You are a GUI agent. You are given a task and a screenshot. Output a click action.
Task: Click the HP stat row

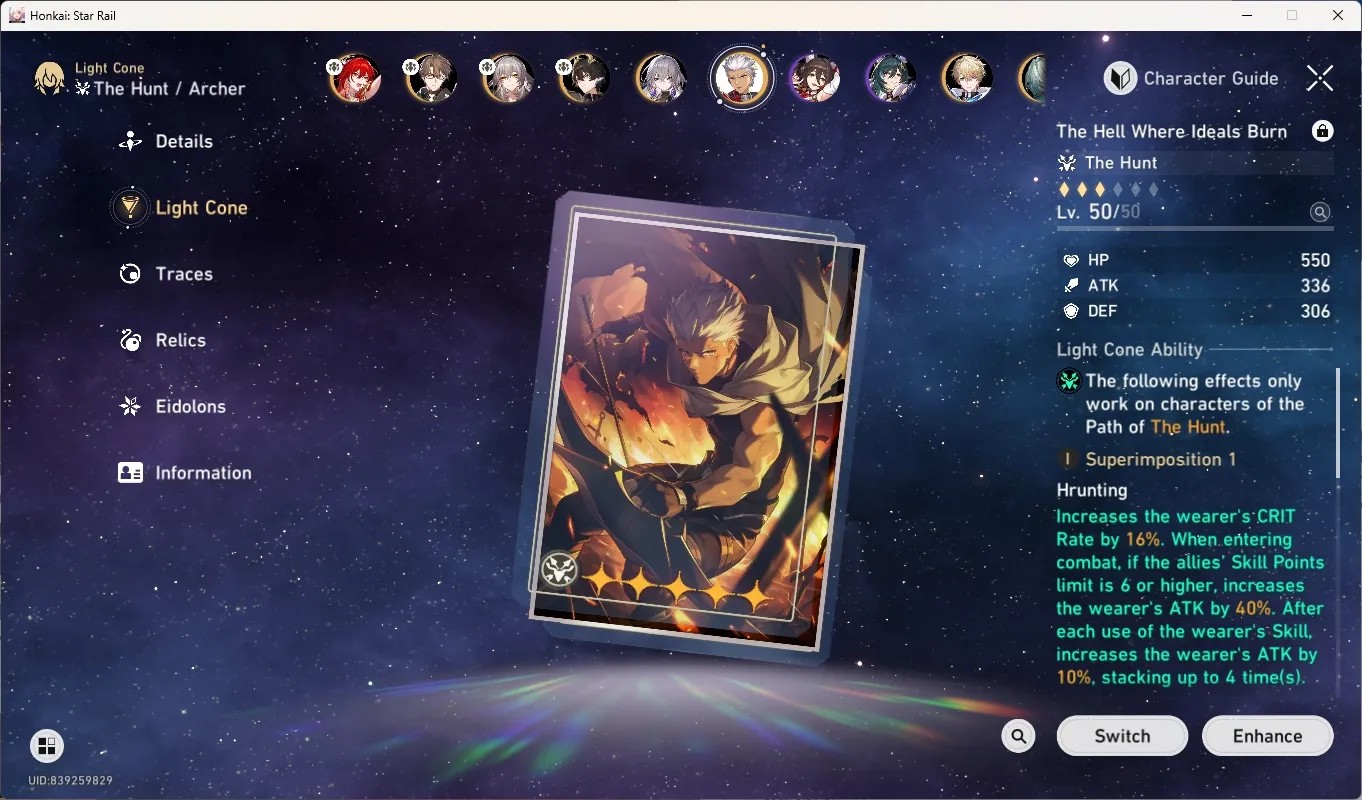1195,260
